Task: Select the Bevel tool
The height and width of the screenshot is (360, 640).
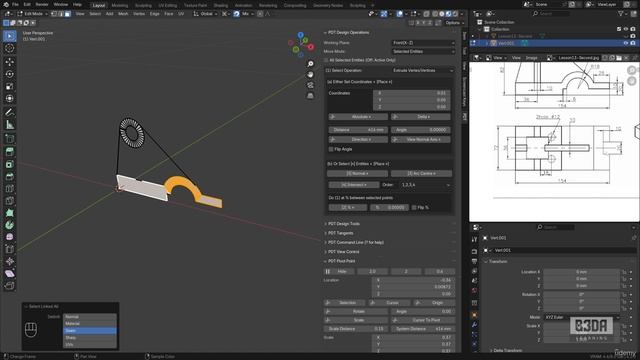Action: [9, 176]
